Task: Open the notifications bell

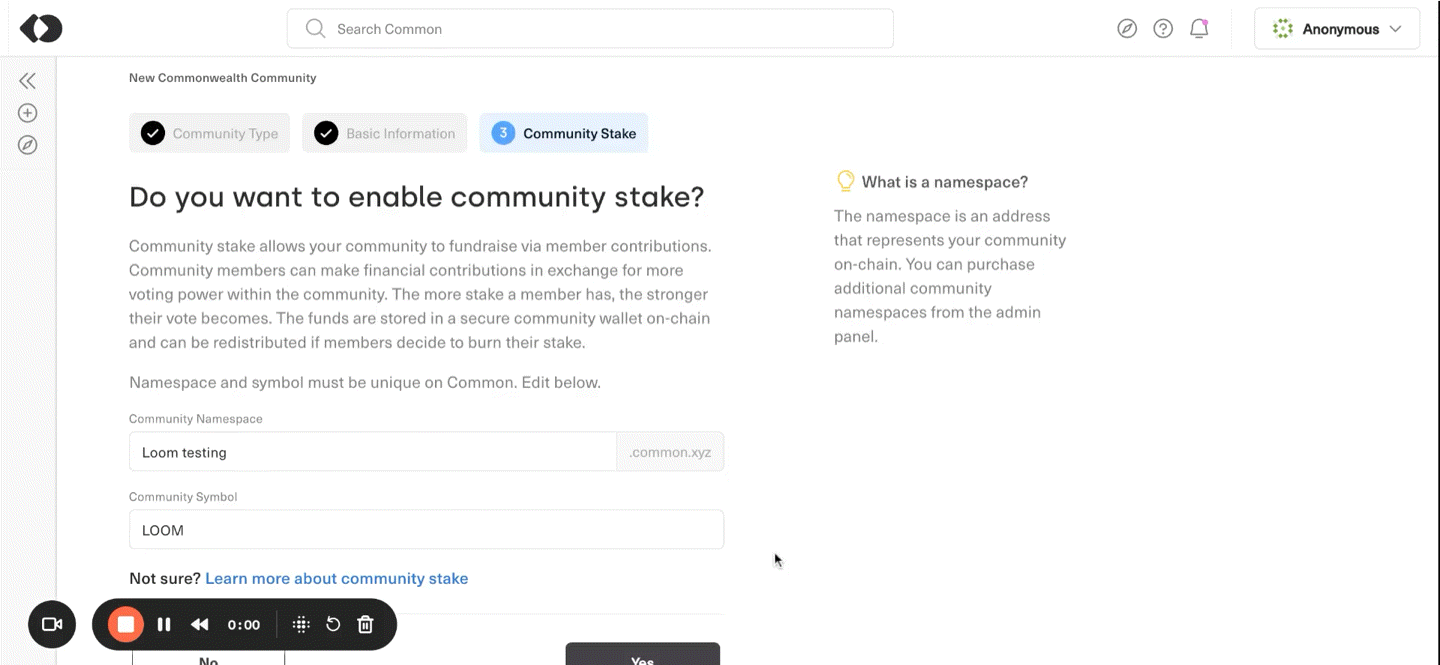Action: [1199, 29]
